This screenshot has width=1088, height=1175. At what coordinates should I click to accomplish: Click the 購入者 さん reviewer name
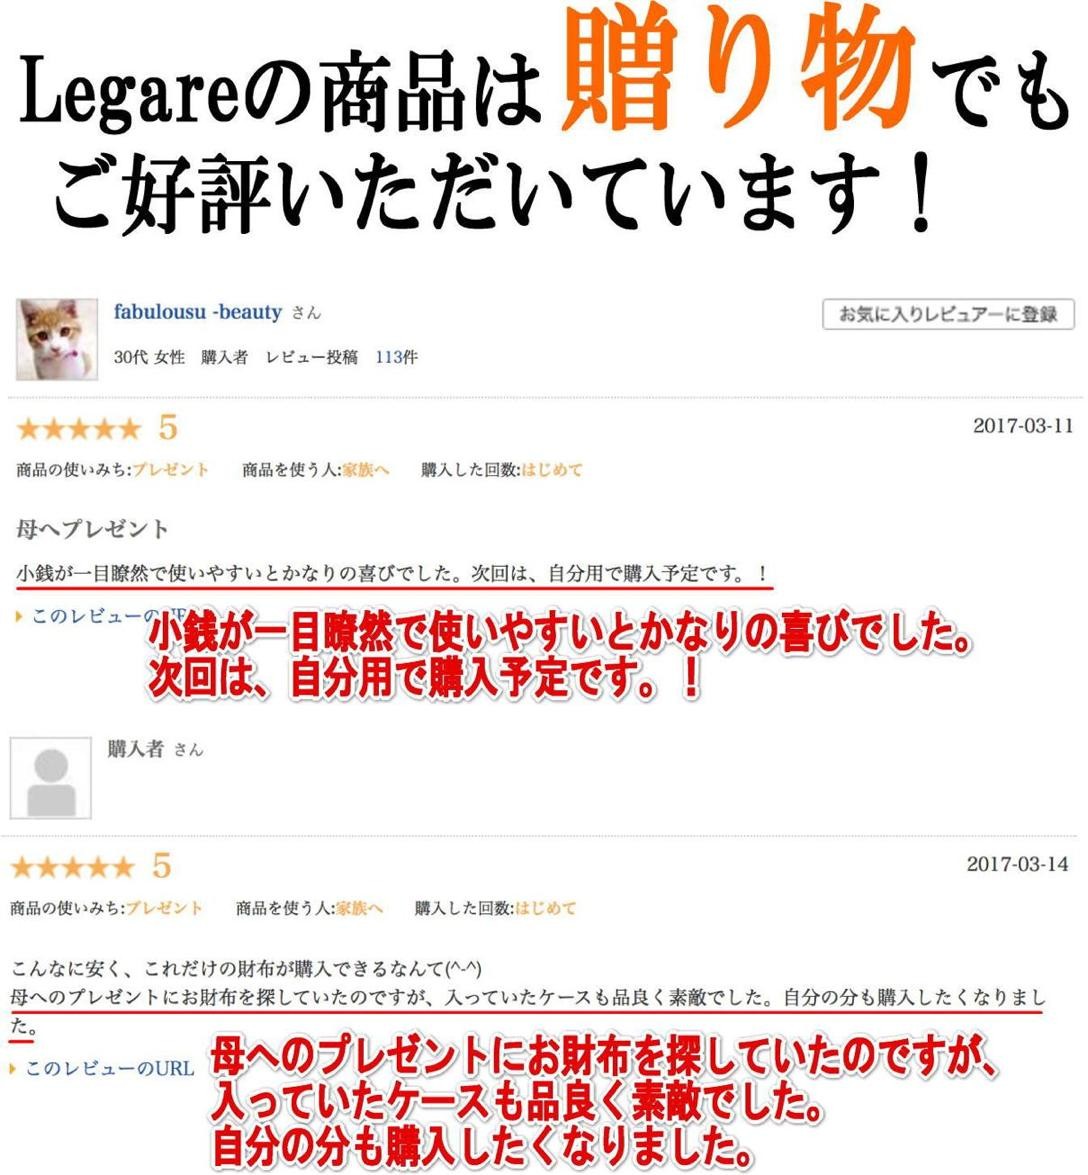pos(155,749)
